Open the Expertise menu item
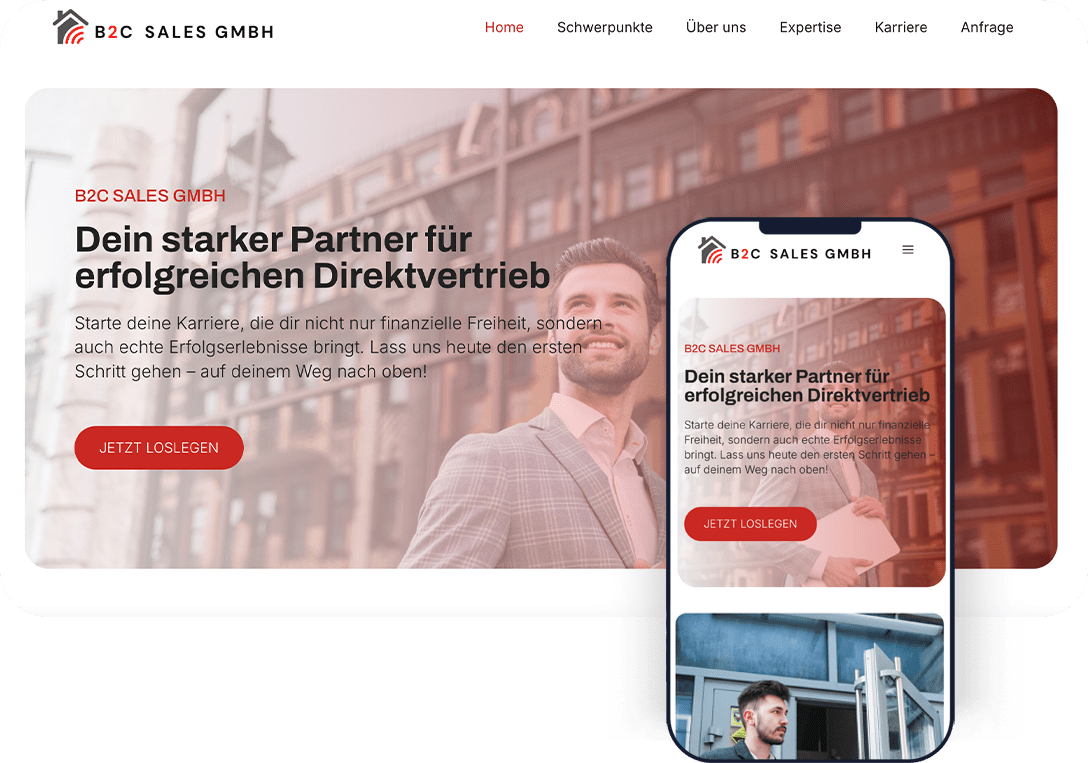 tap(810, 27)
